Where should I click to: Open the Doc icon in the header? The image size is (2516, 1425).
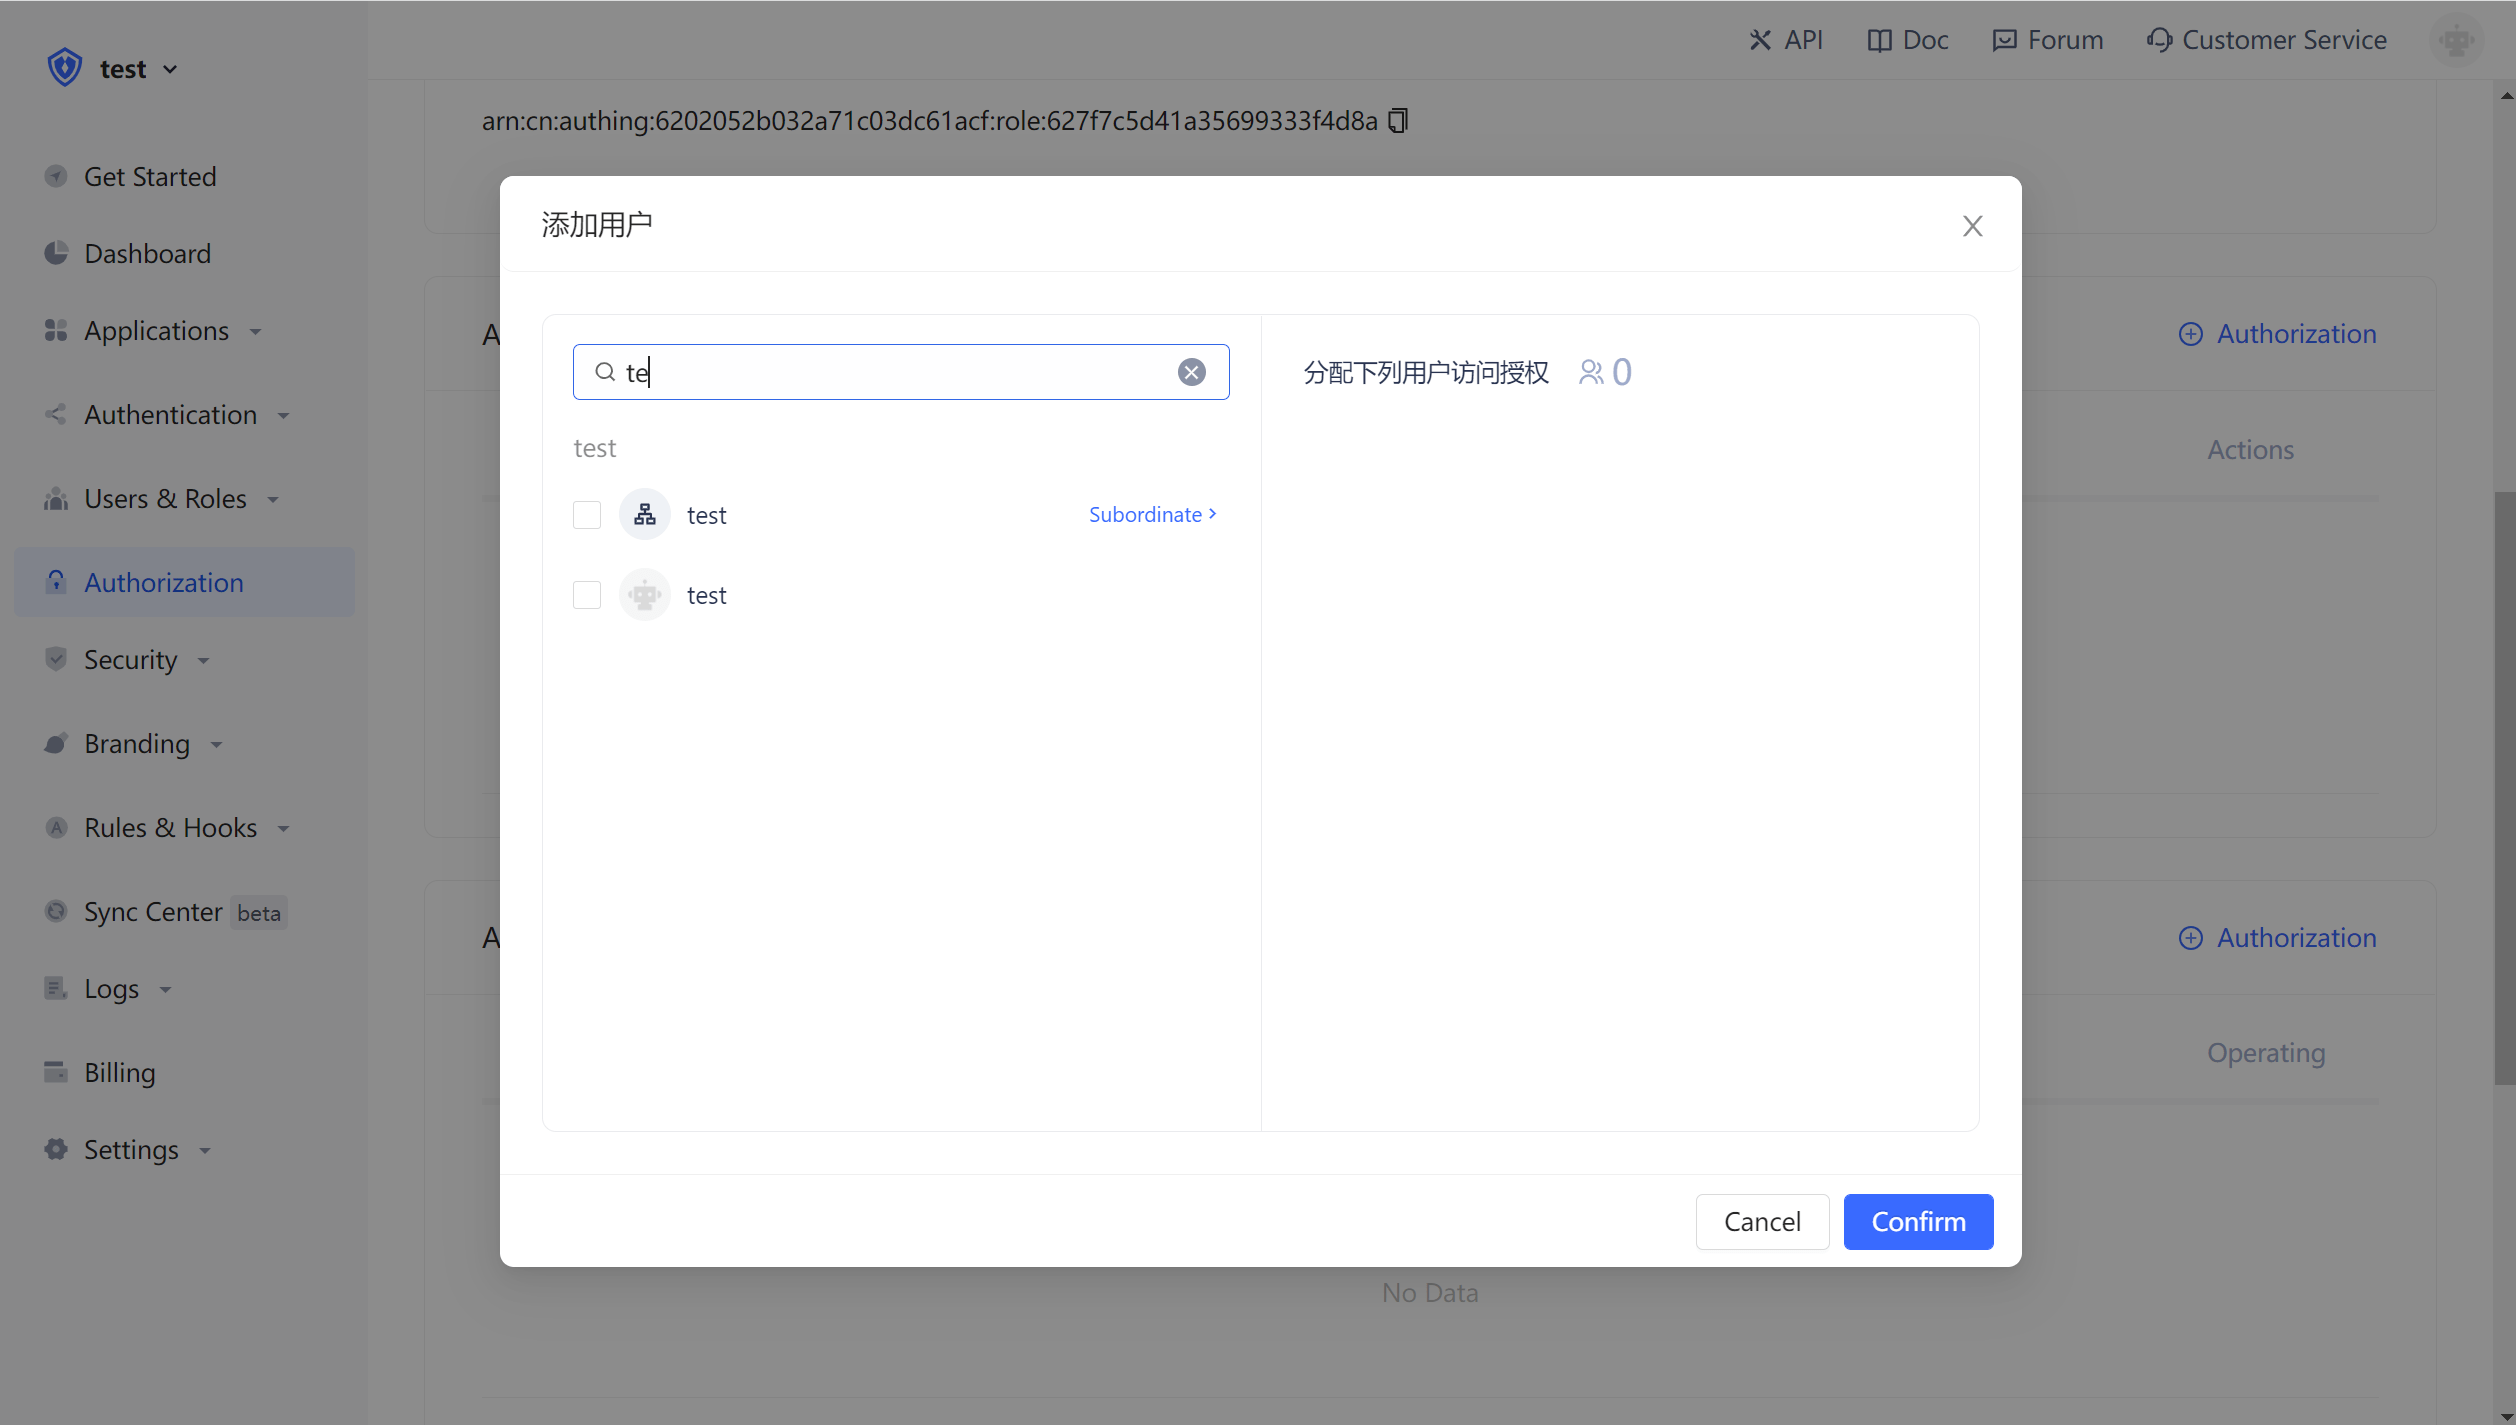pyautogui.click(x=1879, y=39)
